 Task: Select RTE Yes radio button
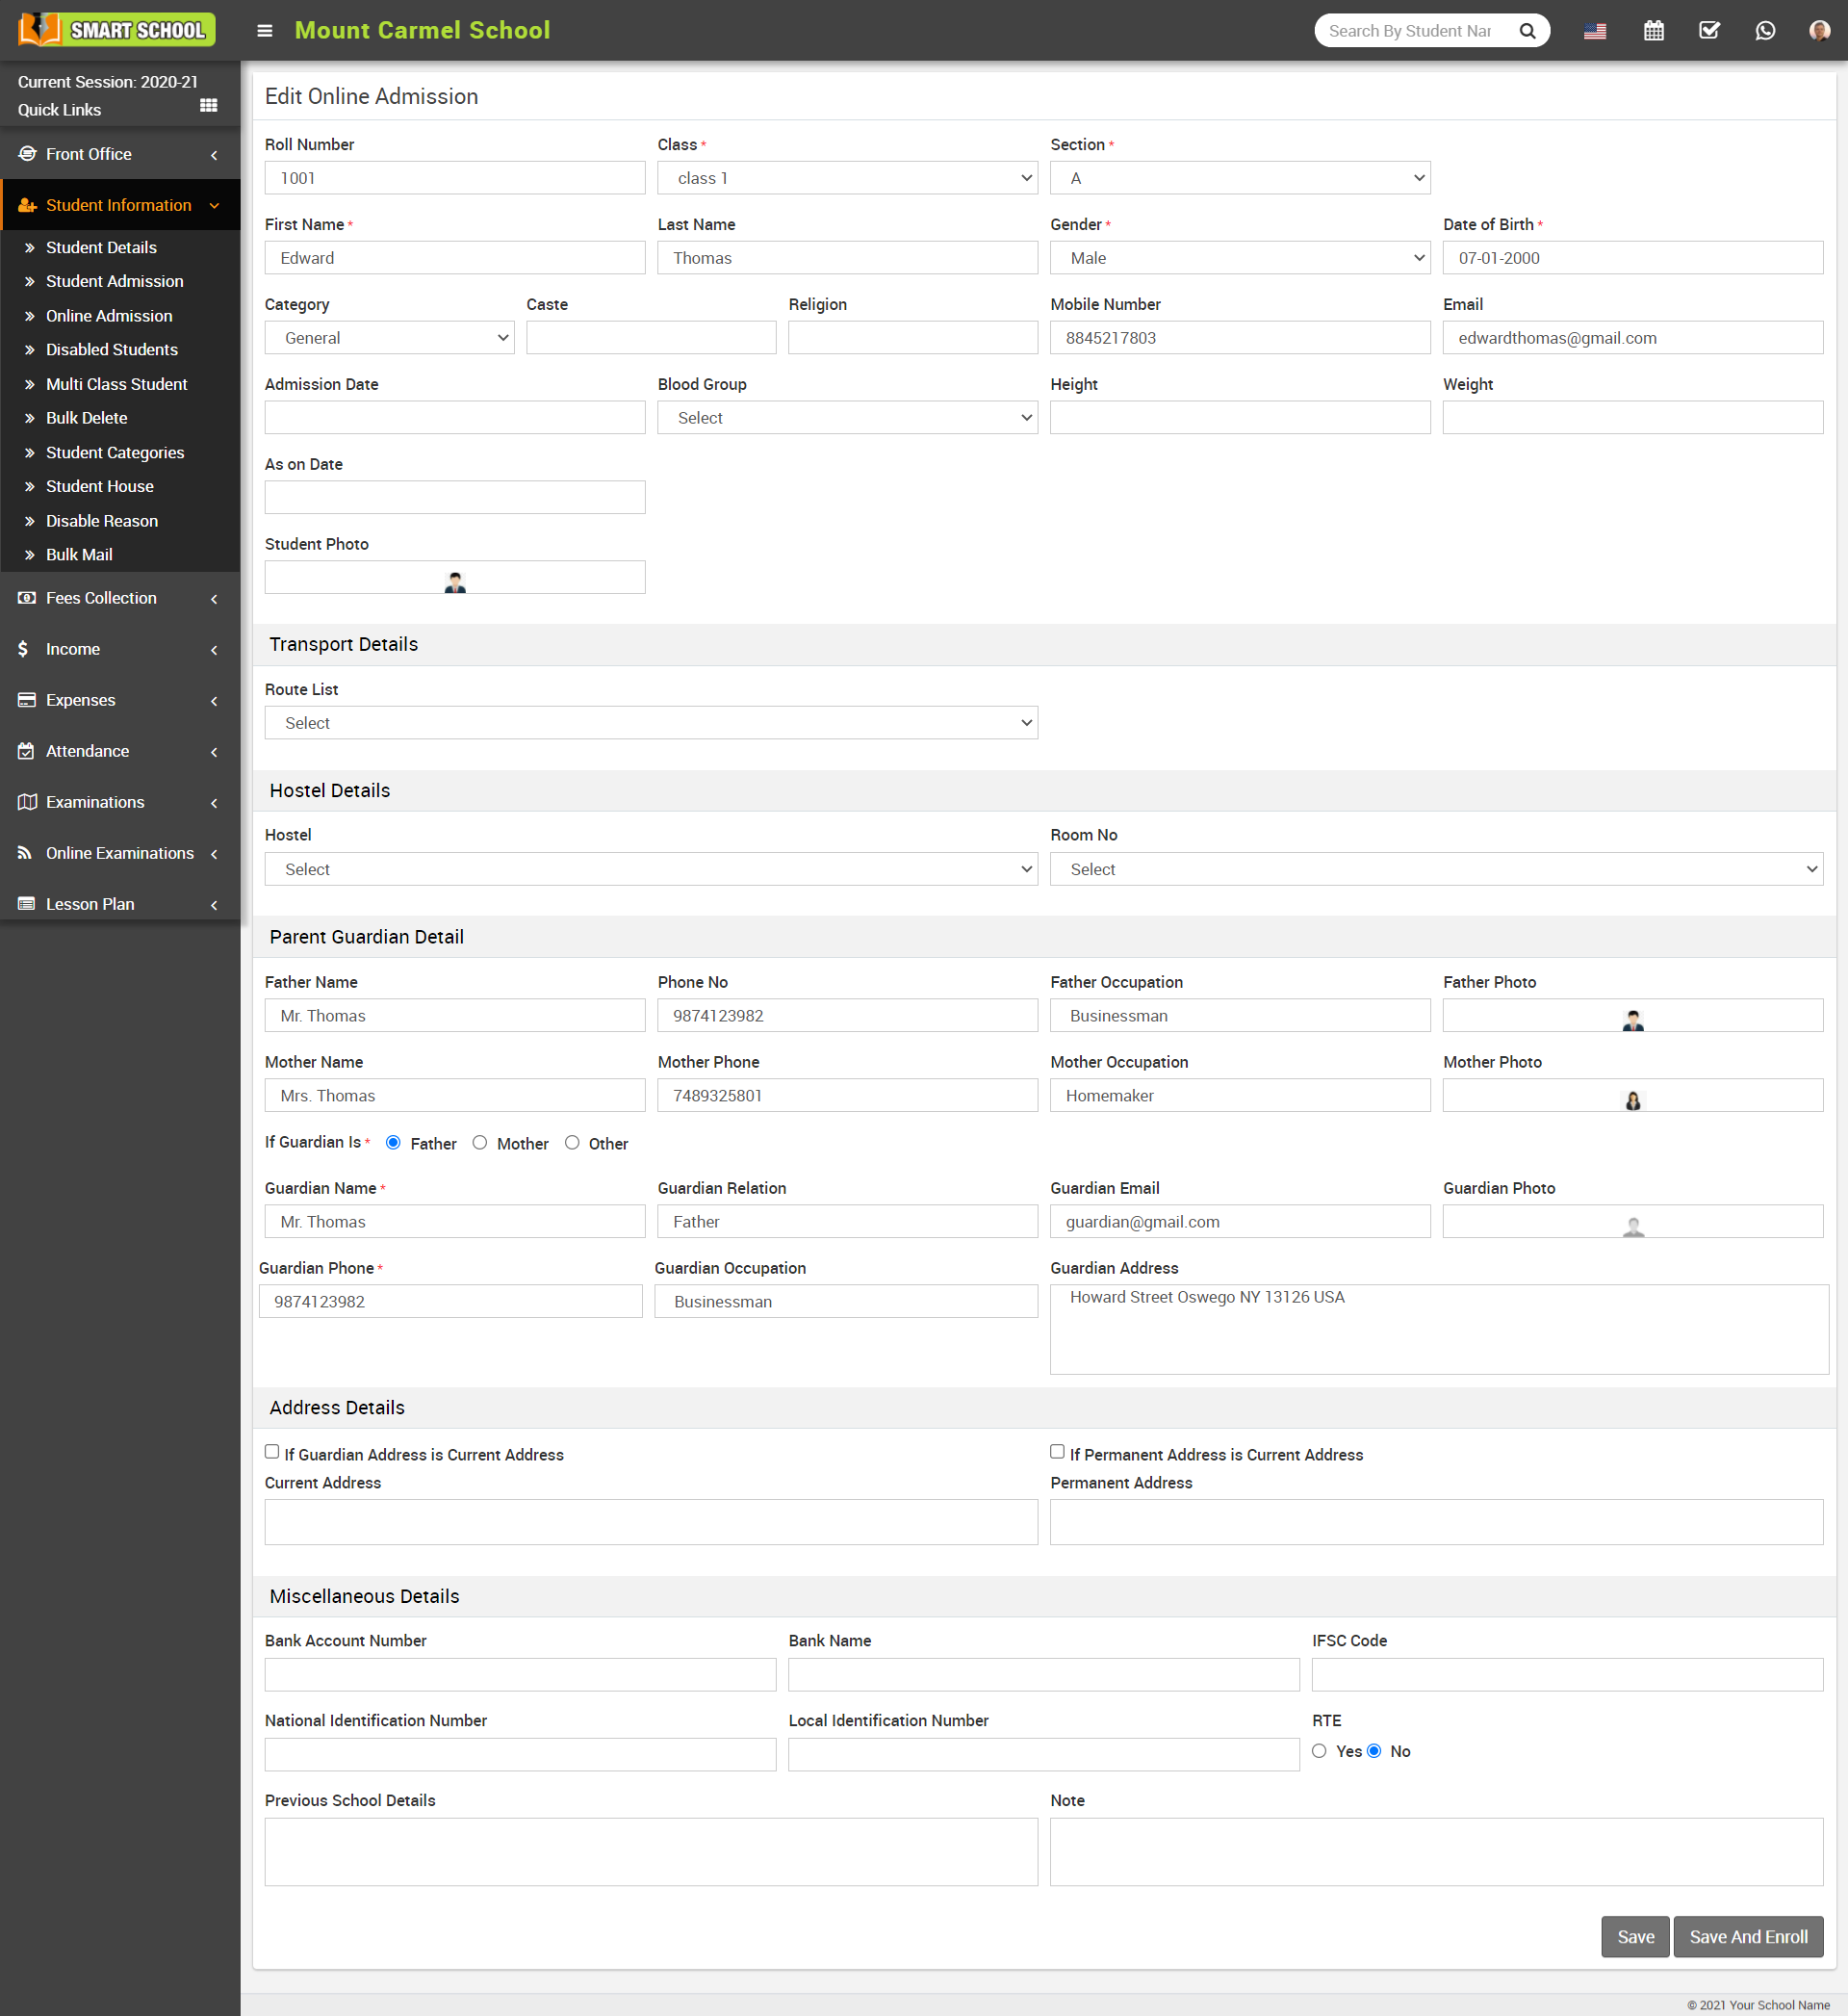[1320, 1751]
